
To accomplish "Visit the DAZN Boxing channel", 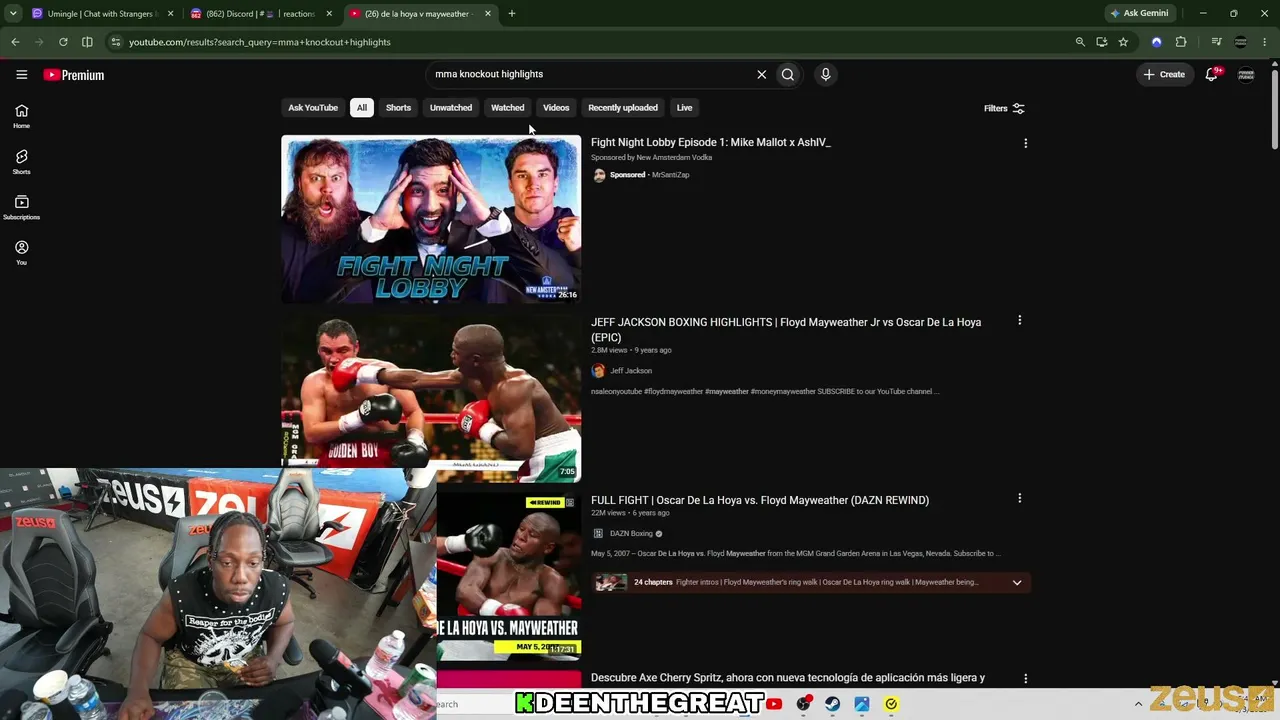I will (631, 534).
